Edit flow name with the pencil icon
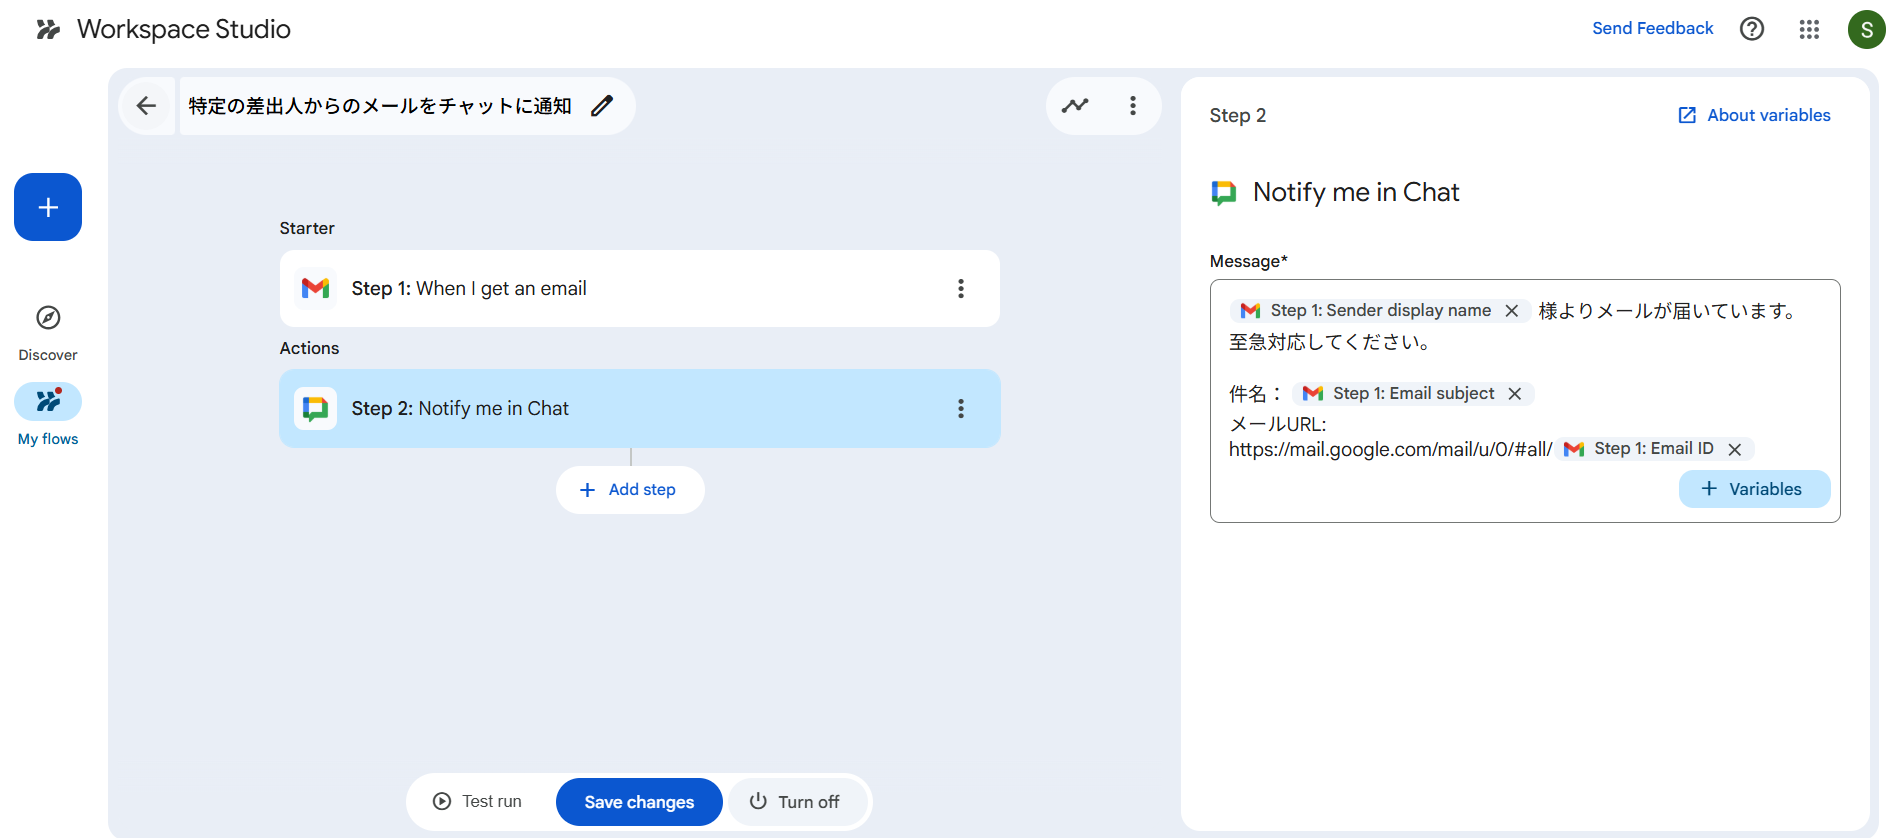This screenshot has height=838, width=1889. coord(602,106)
